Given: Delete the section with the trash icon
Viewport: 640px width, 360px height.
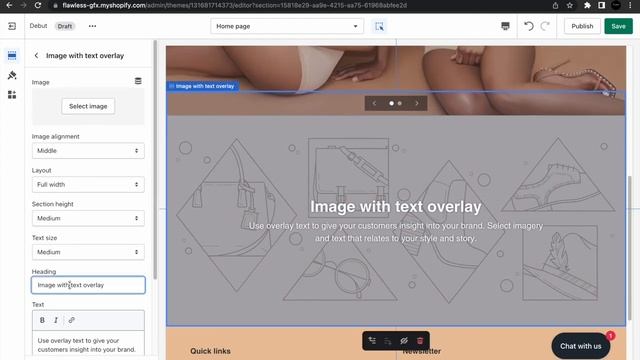Looking at the screenshot, I should (x=420, y=340).
